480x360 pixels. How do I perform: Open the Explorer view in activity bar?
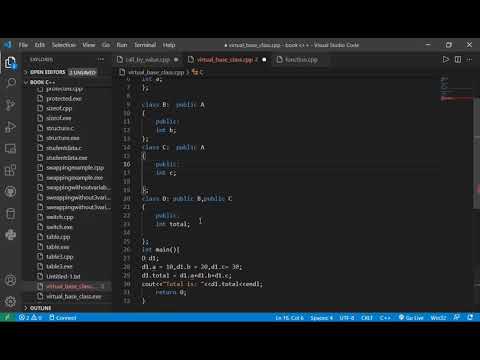[x=10, y=62]
